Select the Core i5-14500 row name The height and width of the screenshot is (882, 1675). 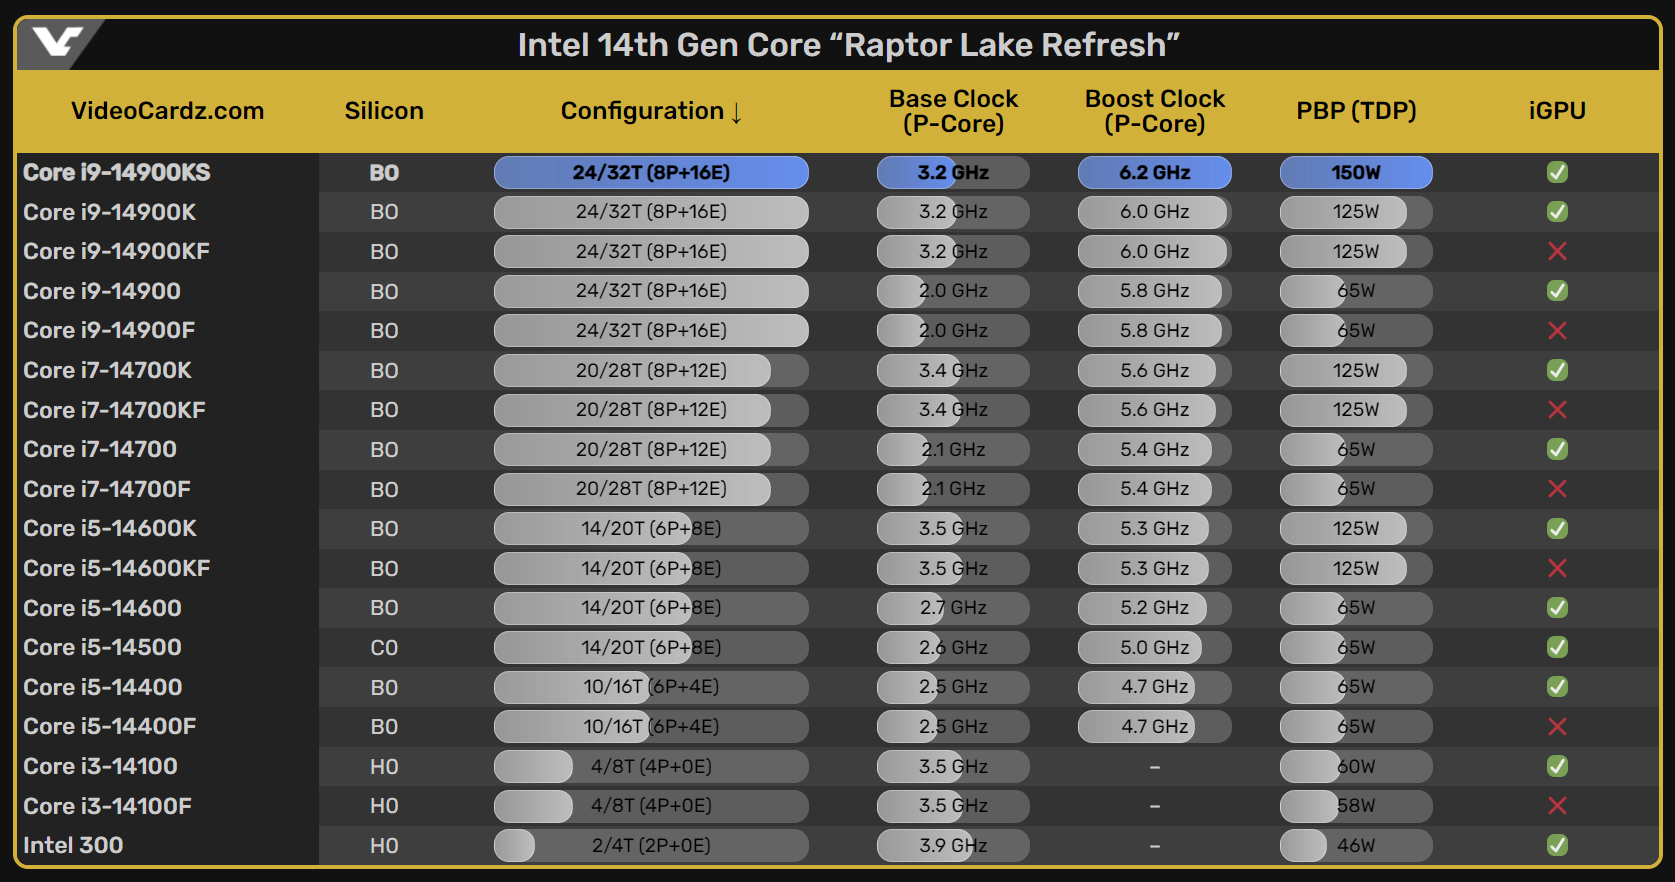102,647
